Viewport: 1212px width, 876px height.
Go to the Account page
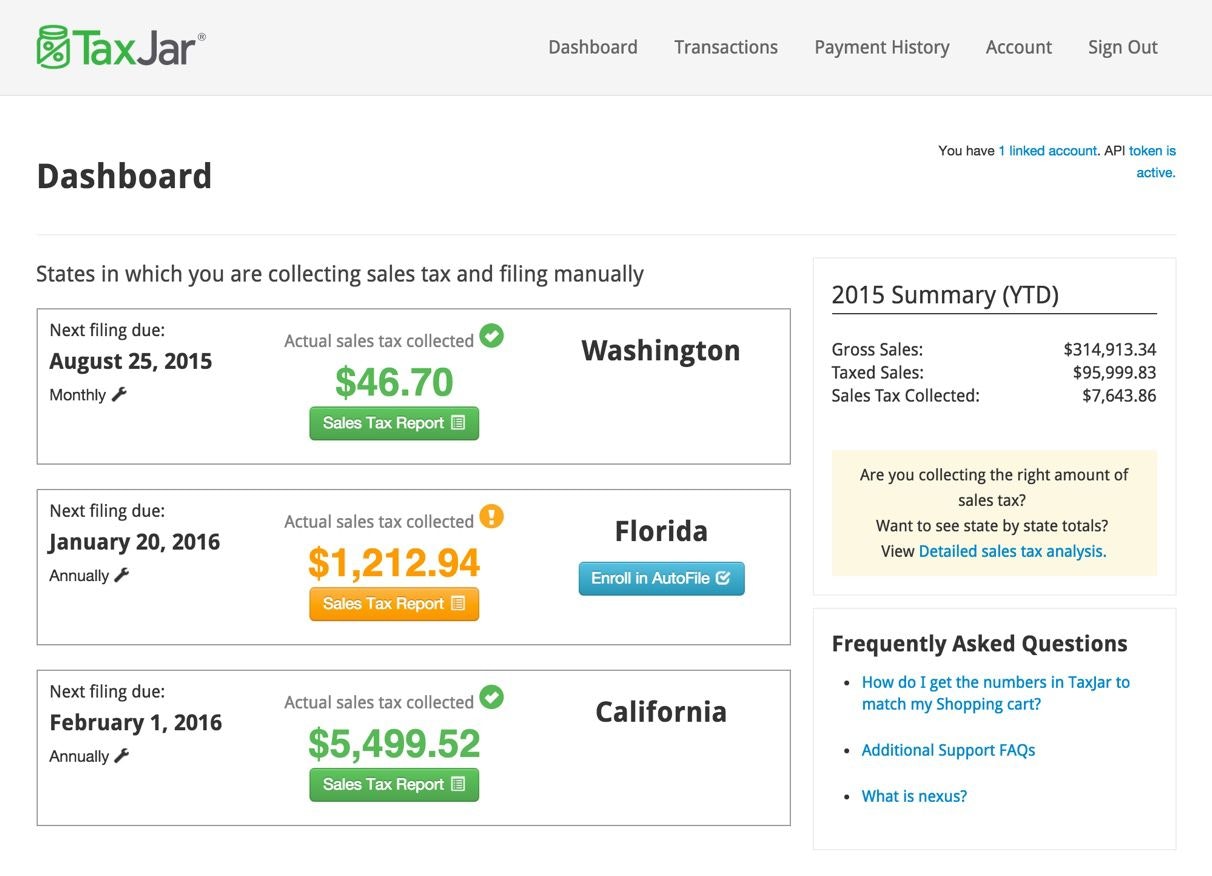coord(1018,47)
